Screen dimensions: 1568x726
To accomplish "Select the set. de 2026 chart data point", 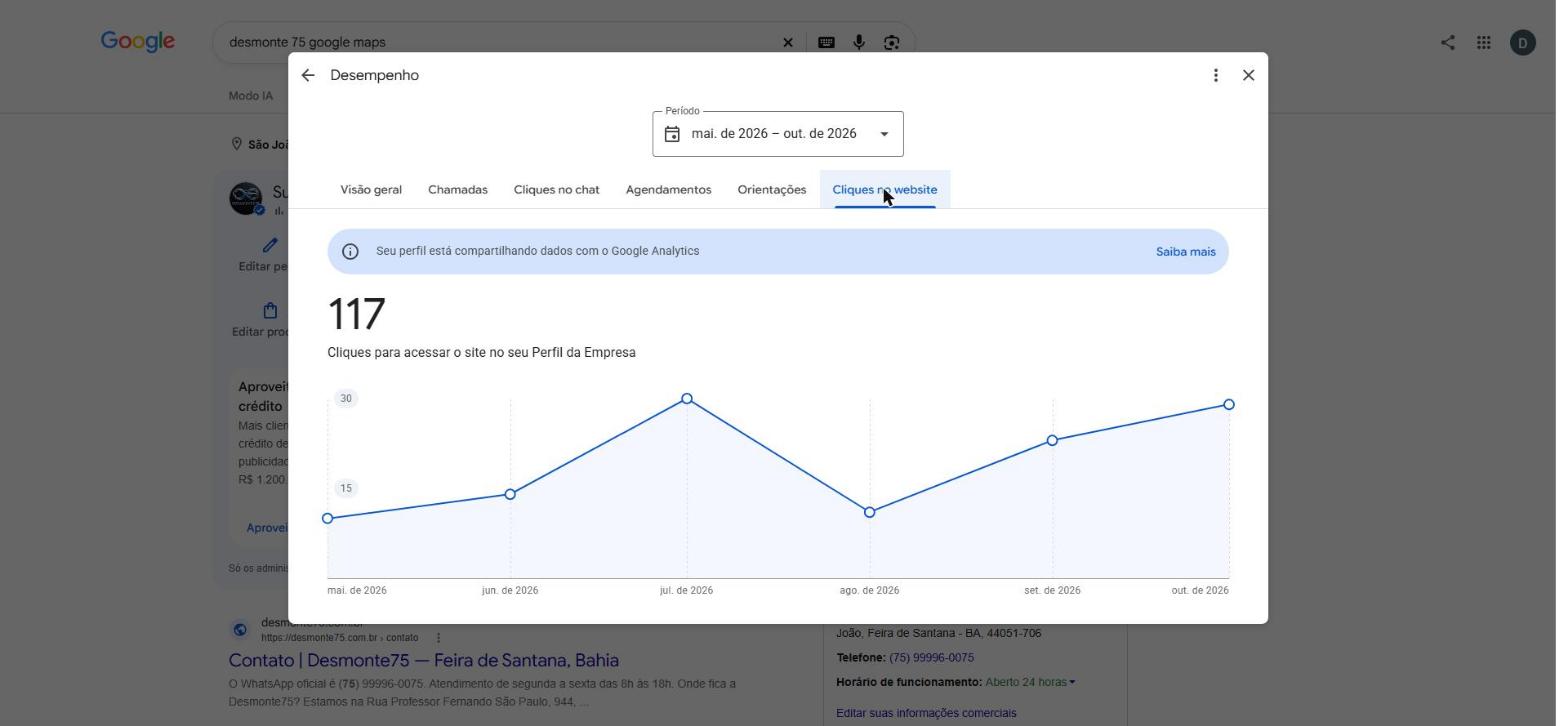I will [x=1052, y=440].
